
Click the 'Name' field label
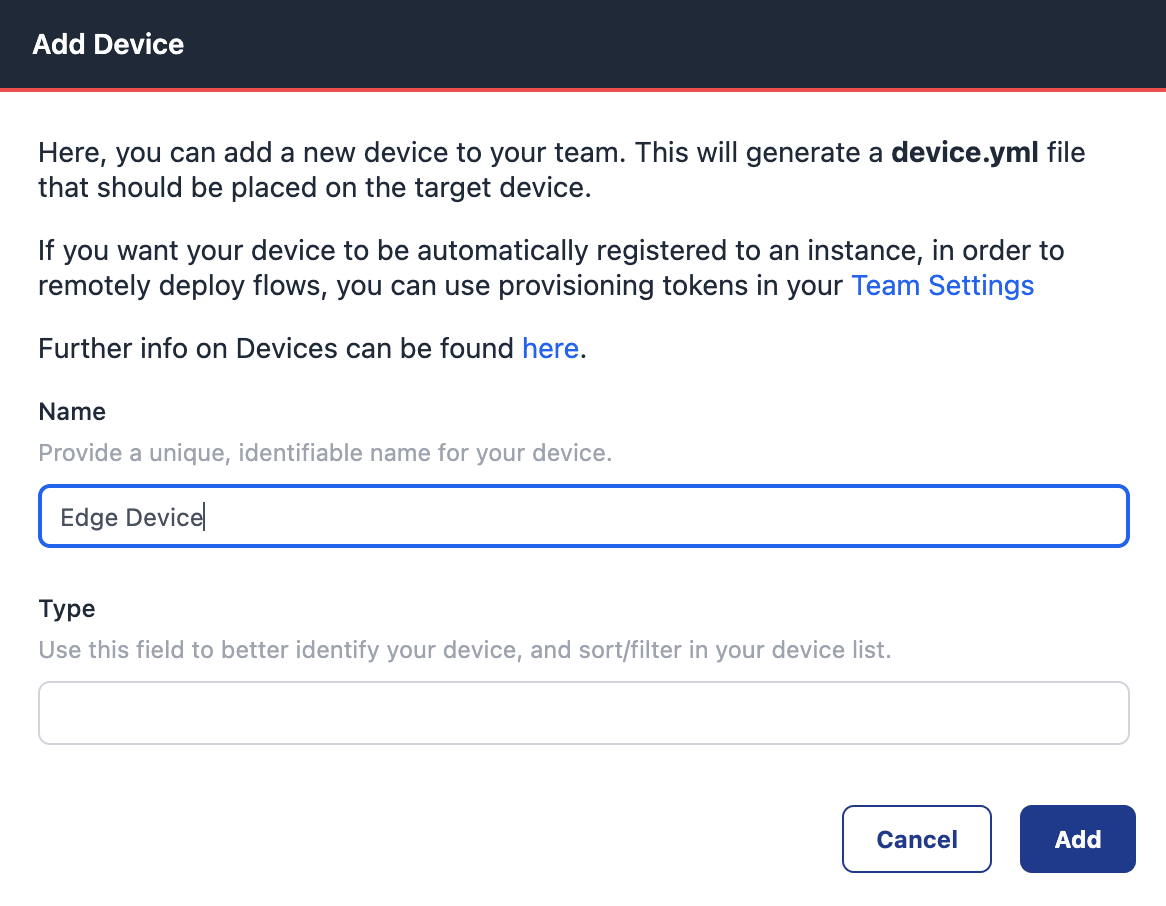pos(72,412)
